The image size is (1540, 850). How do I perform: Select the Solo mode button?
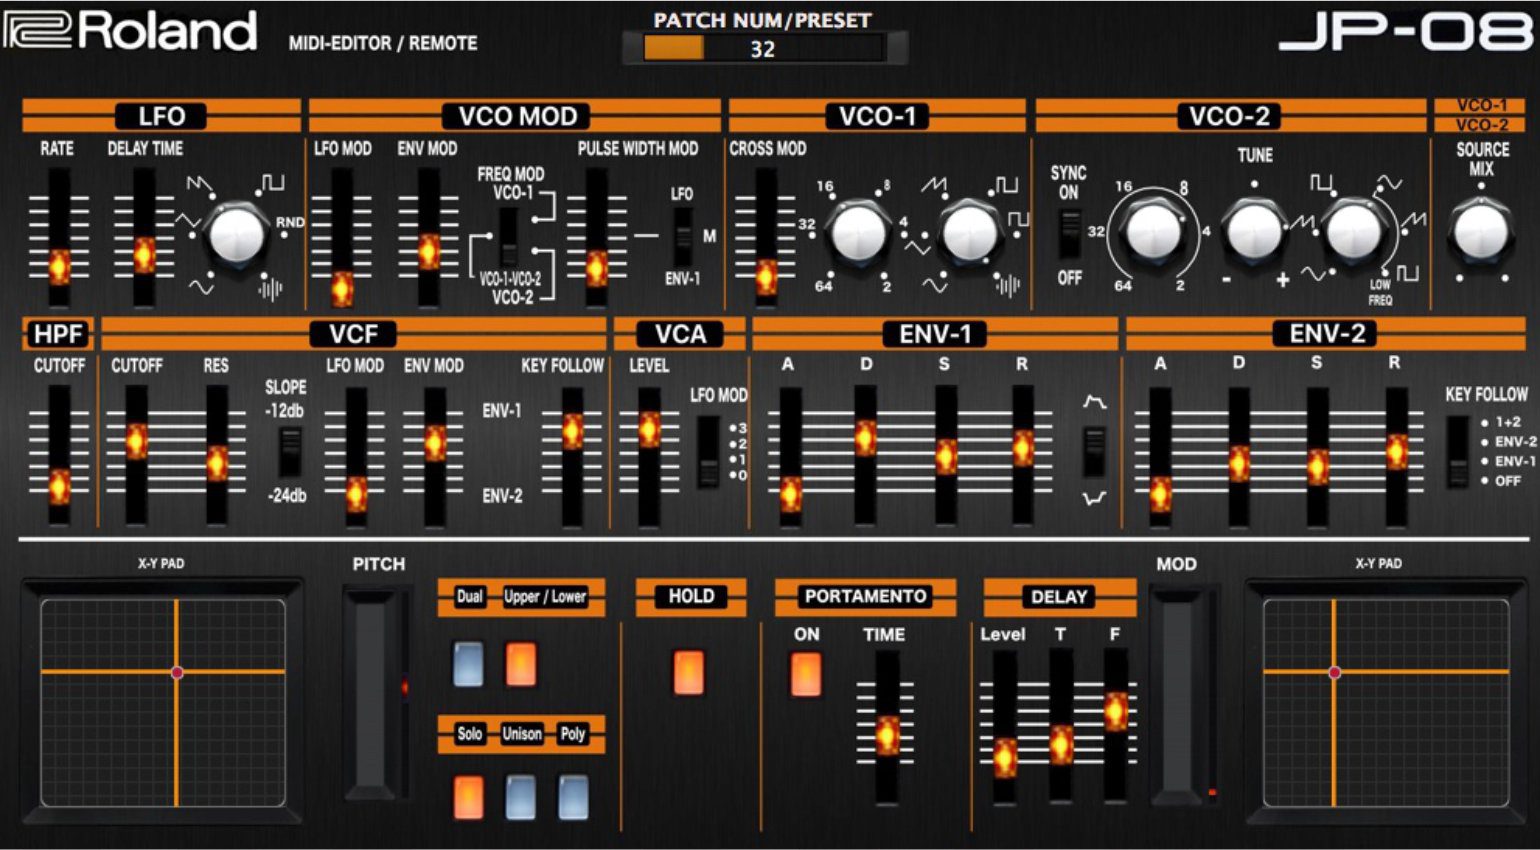(x=468, y=797)
